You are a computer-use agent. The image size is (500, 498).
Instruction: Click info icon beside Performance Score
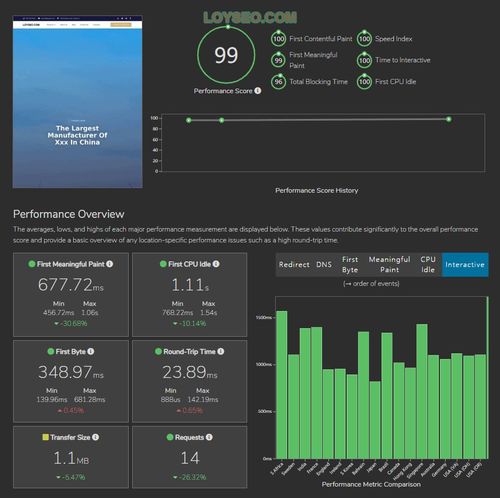click(x=258, y=90)
